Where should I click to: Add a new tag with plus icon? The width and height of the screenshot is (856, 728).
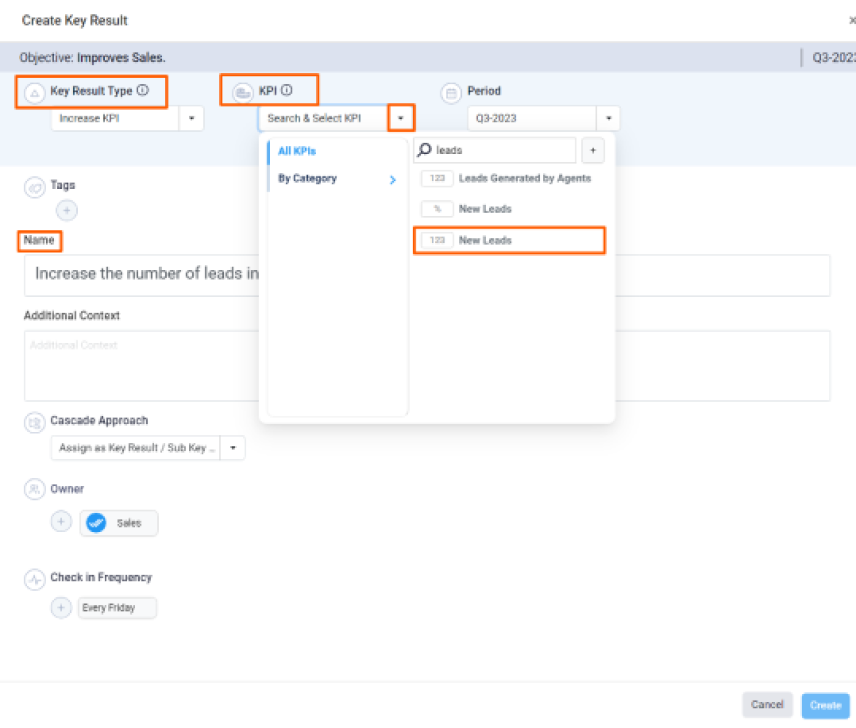(x=67, y=210)
